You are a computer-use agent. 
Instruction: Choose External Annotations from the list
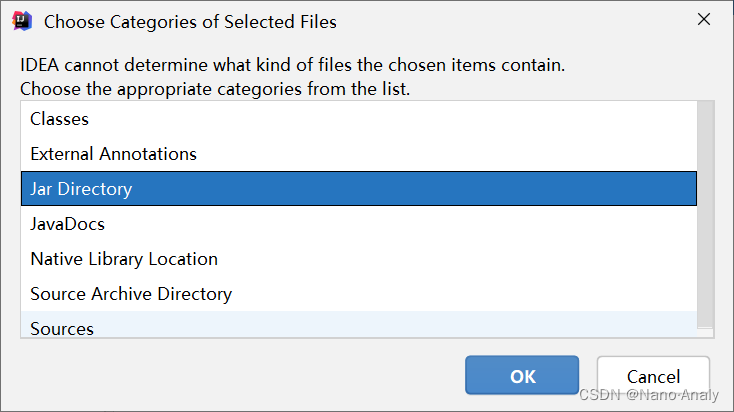click(x=113, y=154)
